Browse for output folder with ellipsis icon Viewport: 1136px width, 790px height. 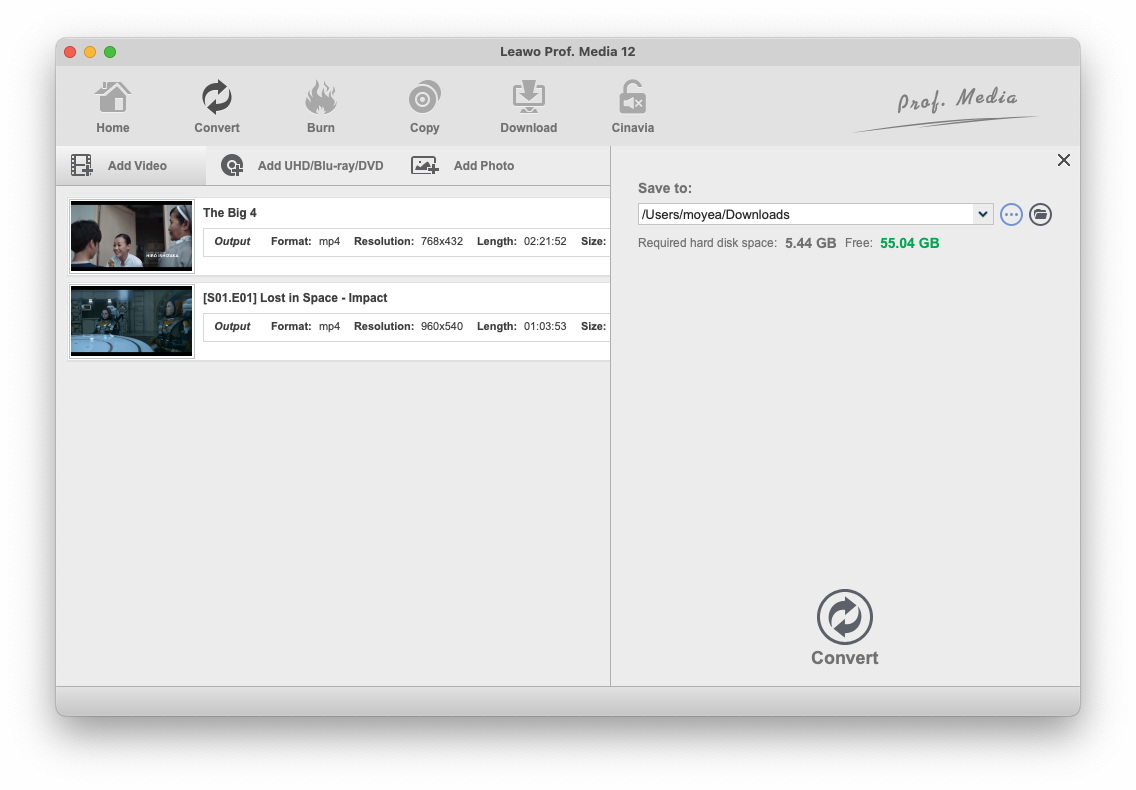1011,214
